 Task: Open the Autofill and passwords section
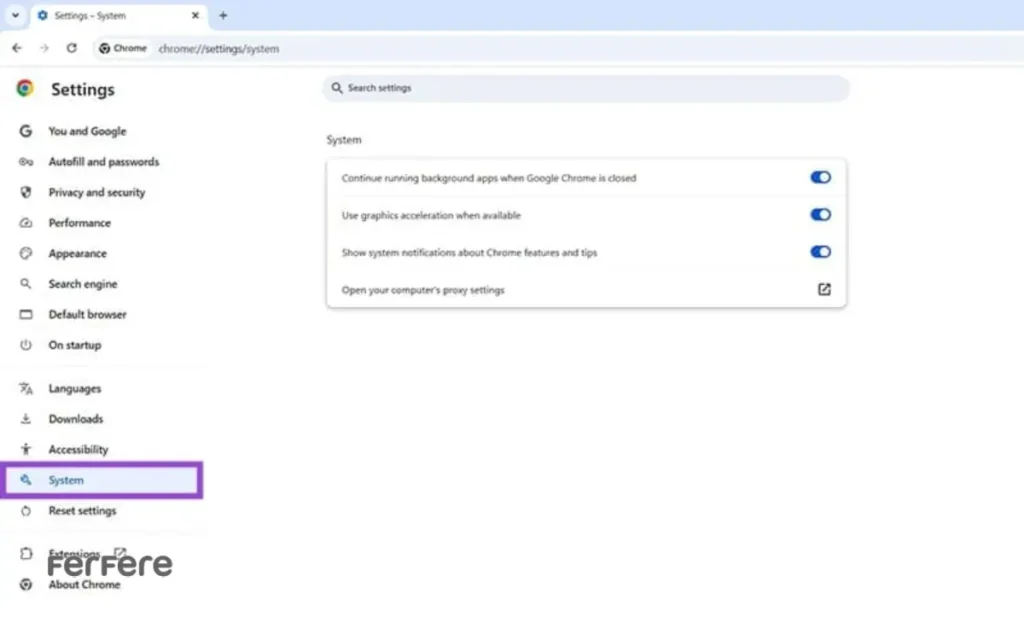point(103,162)
